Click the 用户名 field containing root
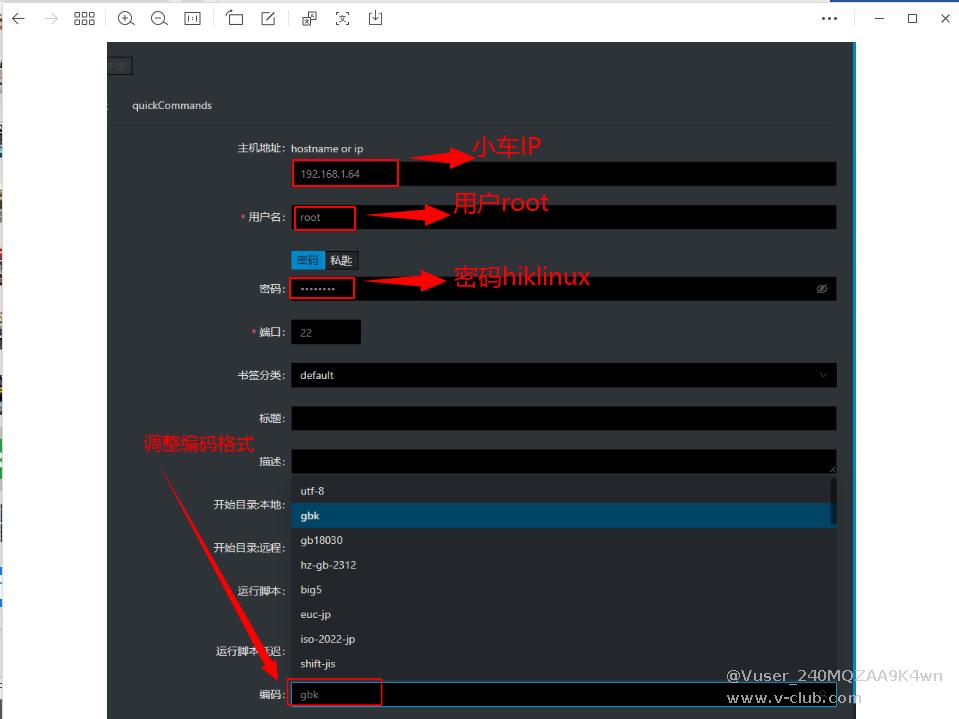959x719 pixels. coord(563,217)
